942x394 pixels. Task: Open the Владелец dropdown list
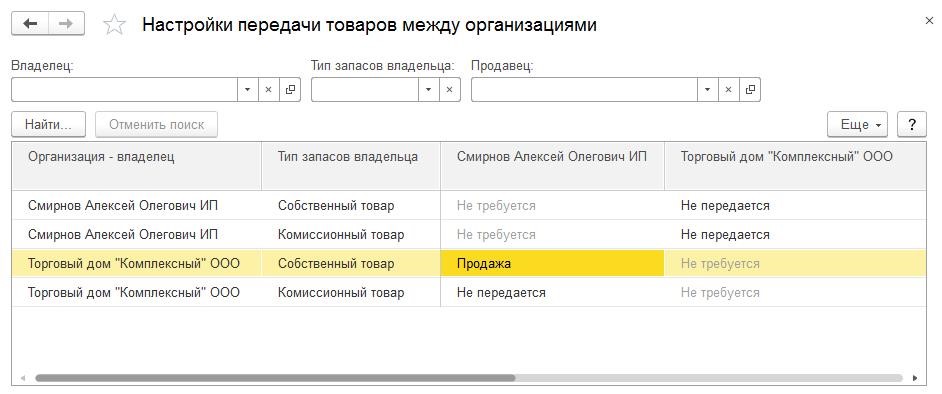248,89
